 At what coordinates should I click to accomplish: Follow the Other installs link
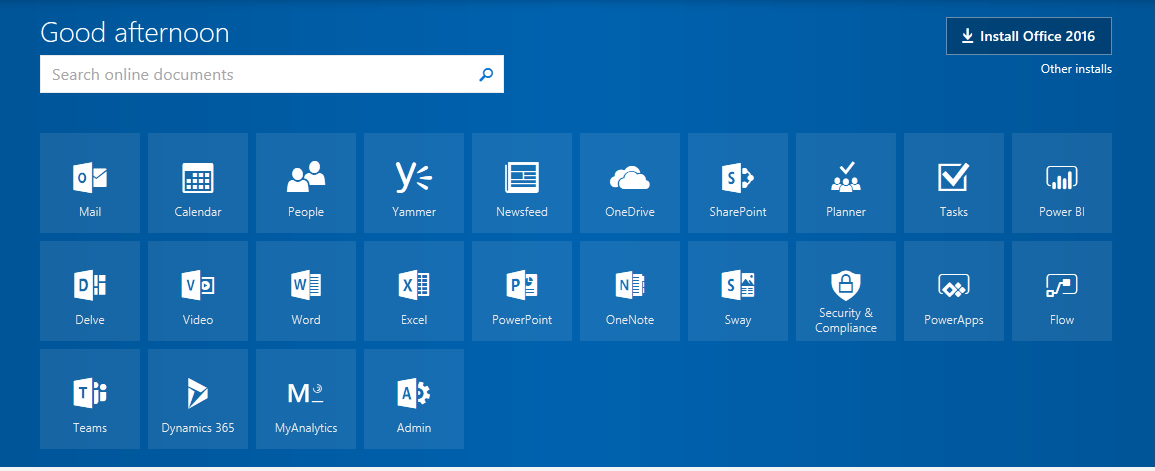tap(1076, 69)
